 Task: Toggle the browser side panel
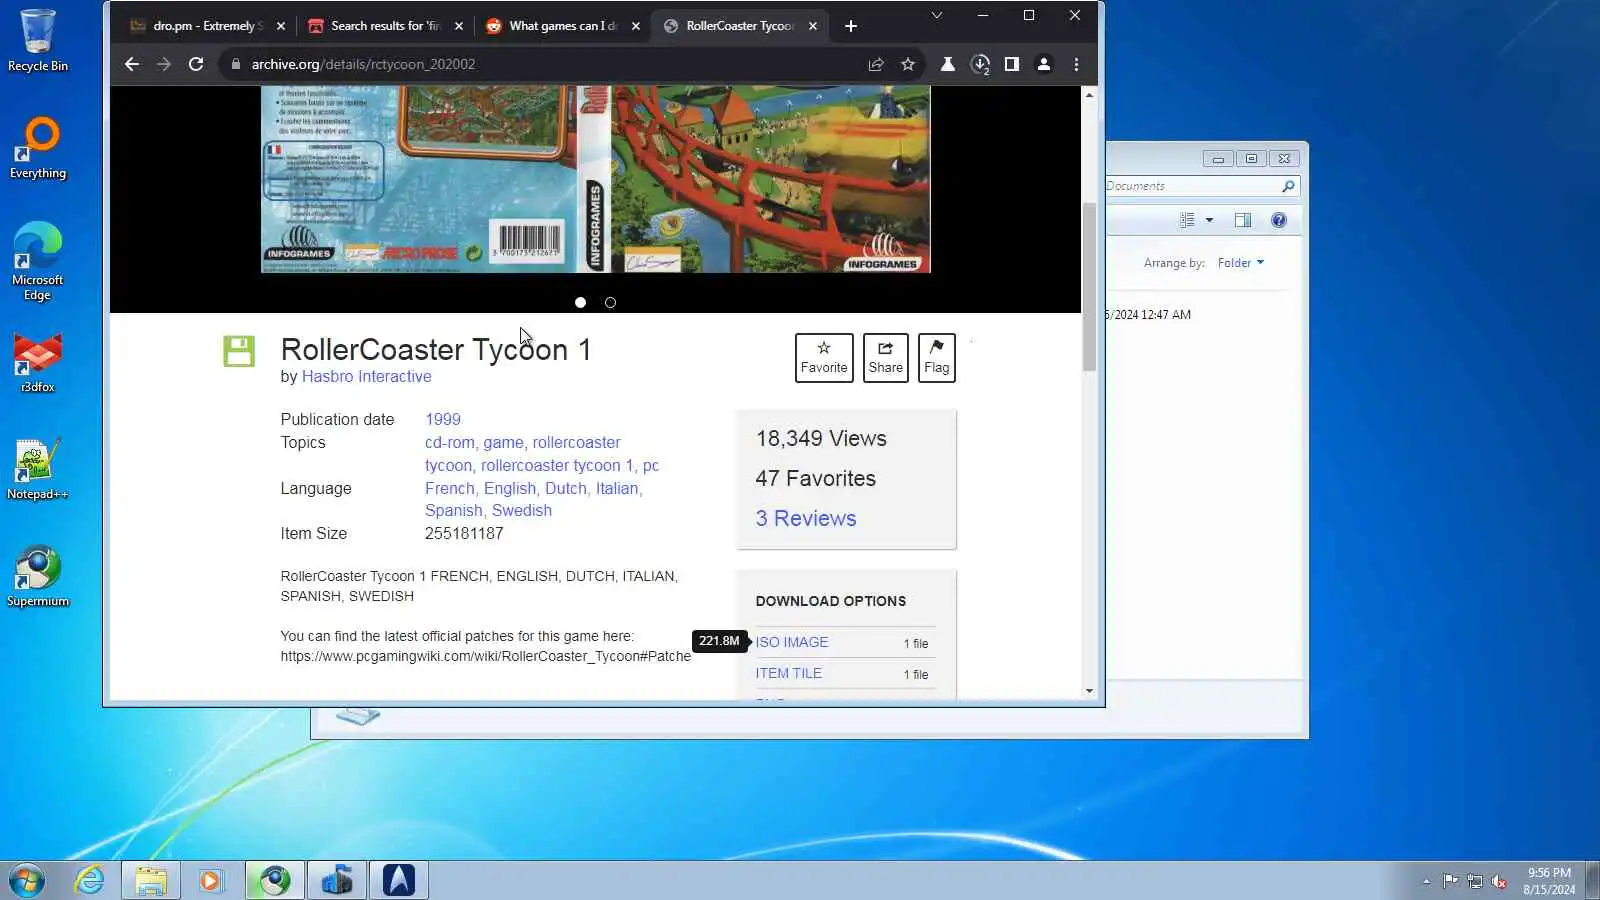click(1012, 64)
